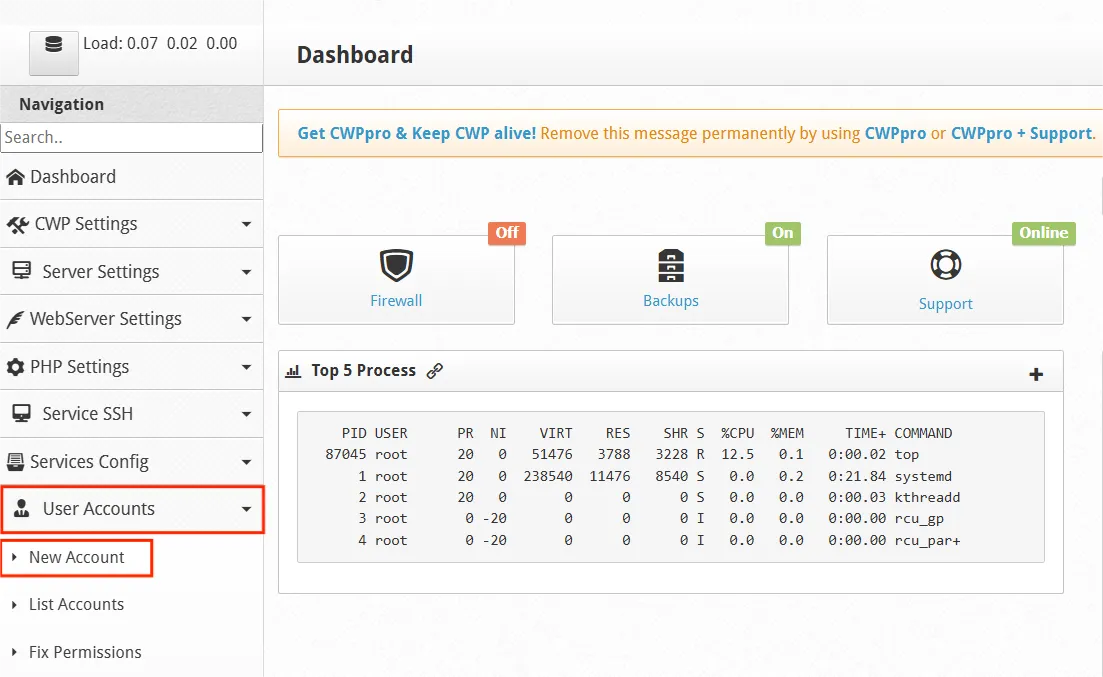Screen dimensions: 1103x677
Task: Click the Backups storage icon
Action: 670,266
